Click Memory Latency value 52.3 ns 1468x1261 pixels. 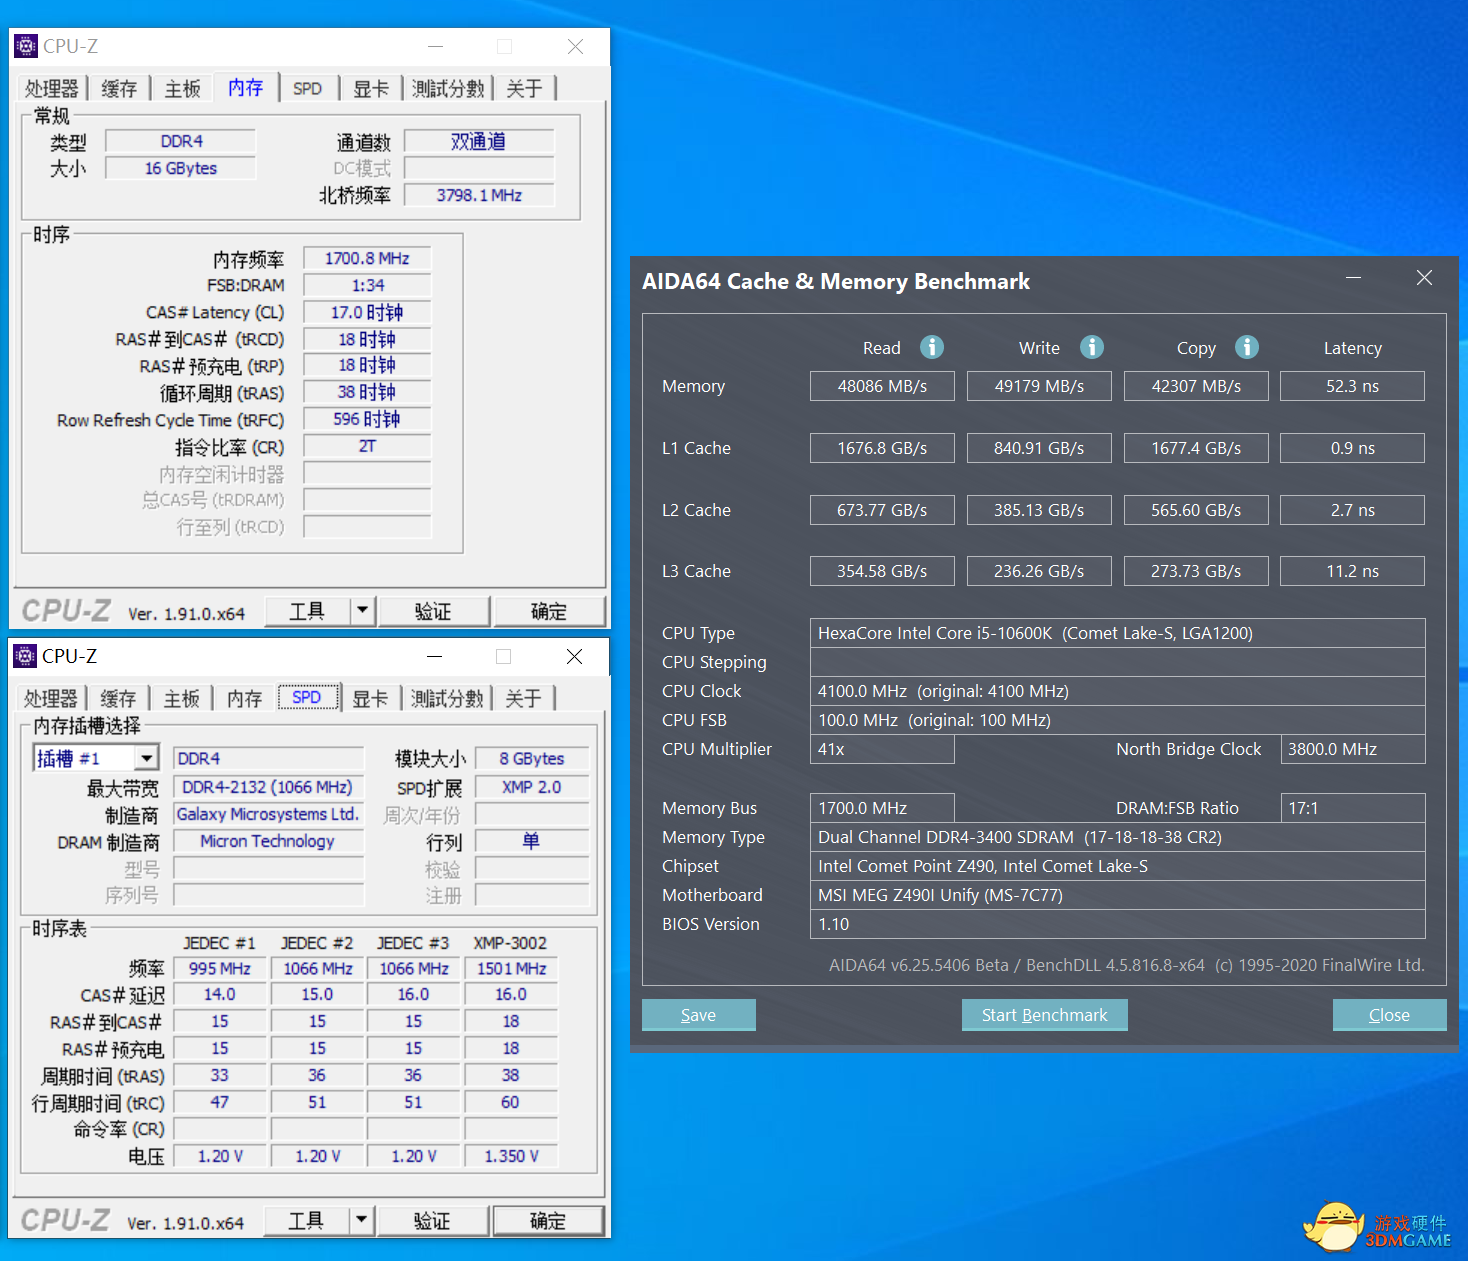click(1353, 386)
